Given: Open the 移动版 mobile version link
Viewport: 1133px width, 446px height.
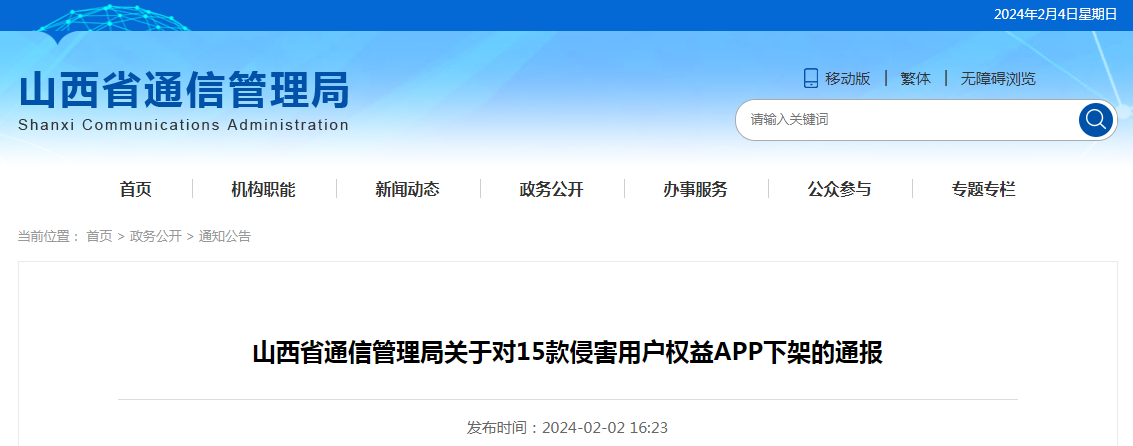Looking at the screenshot, I should tap(848, 79).
